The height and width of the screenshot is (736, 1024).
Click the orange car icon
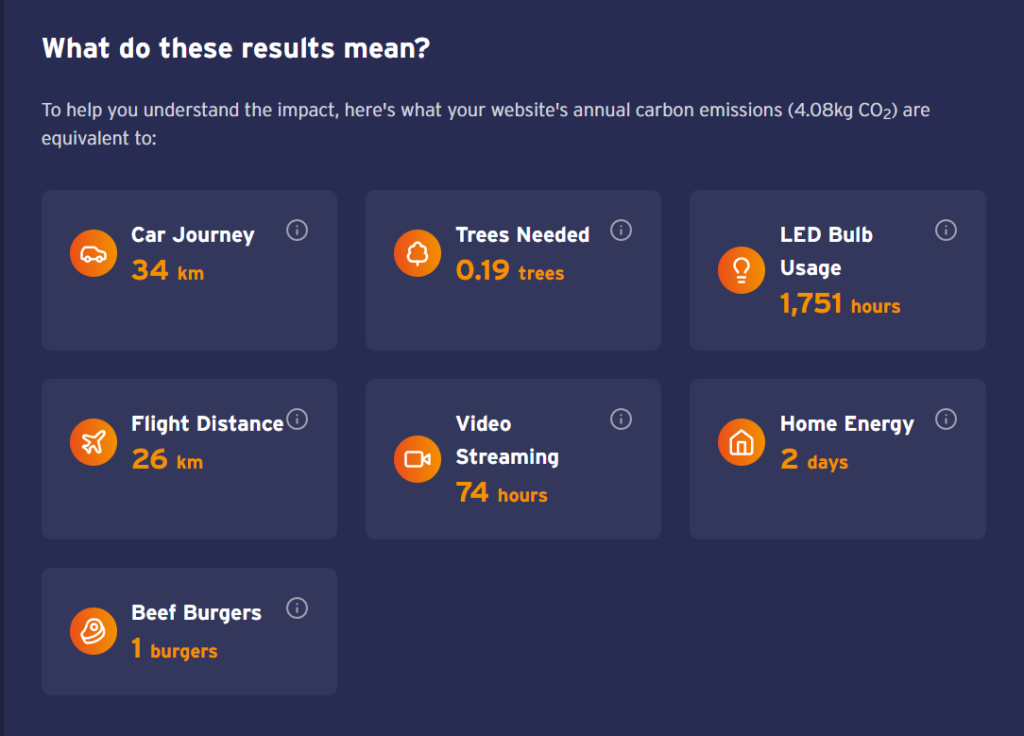coord(93,253)
